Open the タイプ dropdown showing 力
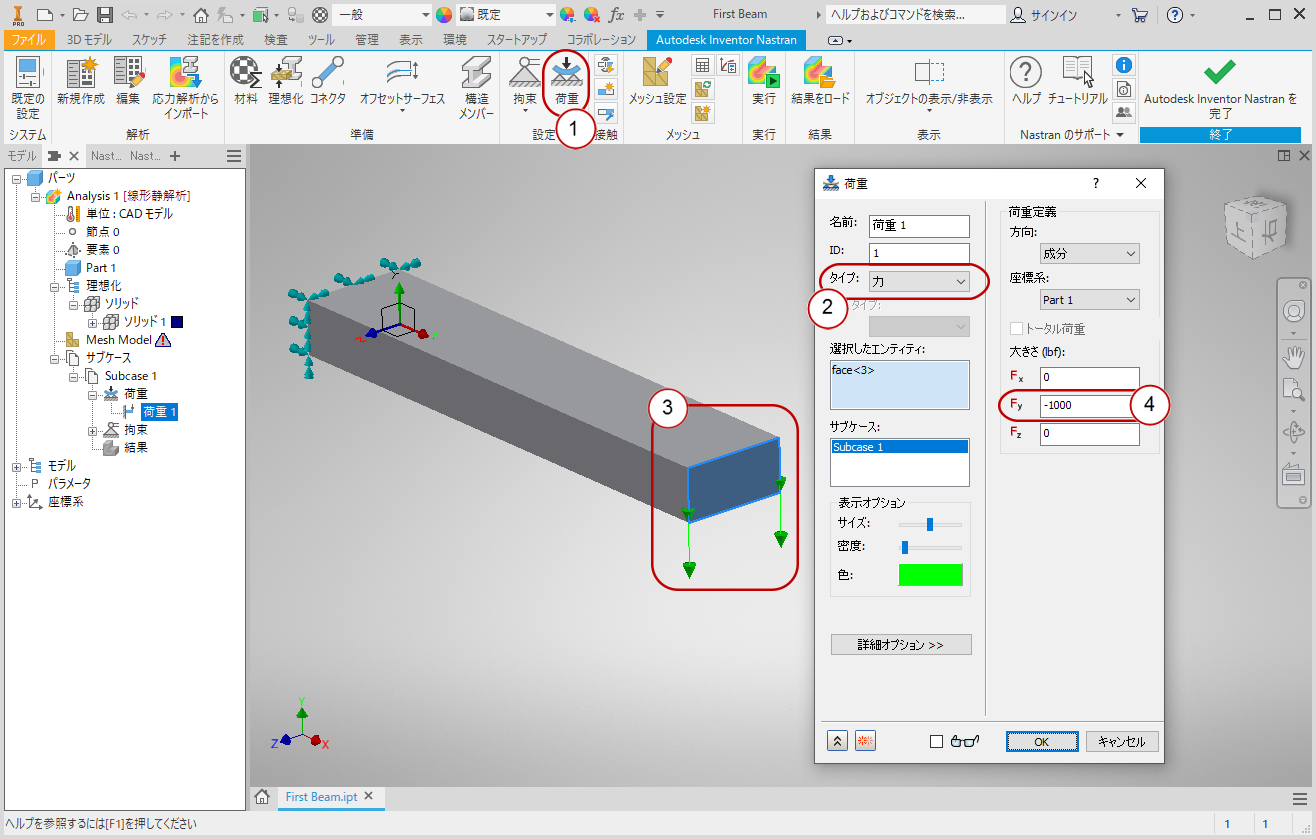This screenshot has width=1316, height=839. point(919,282)
